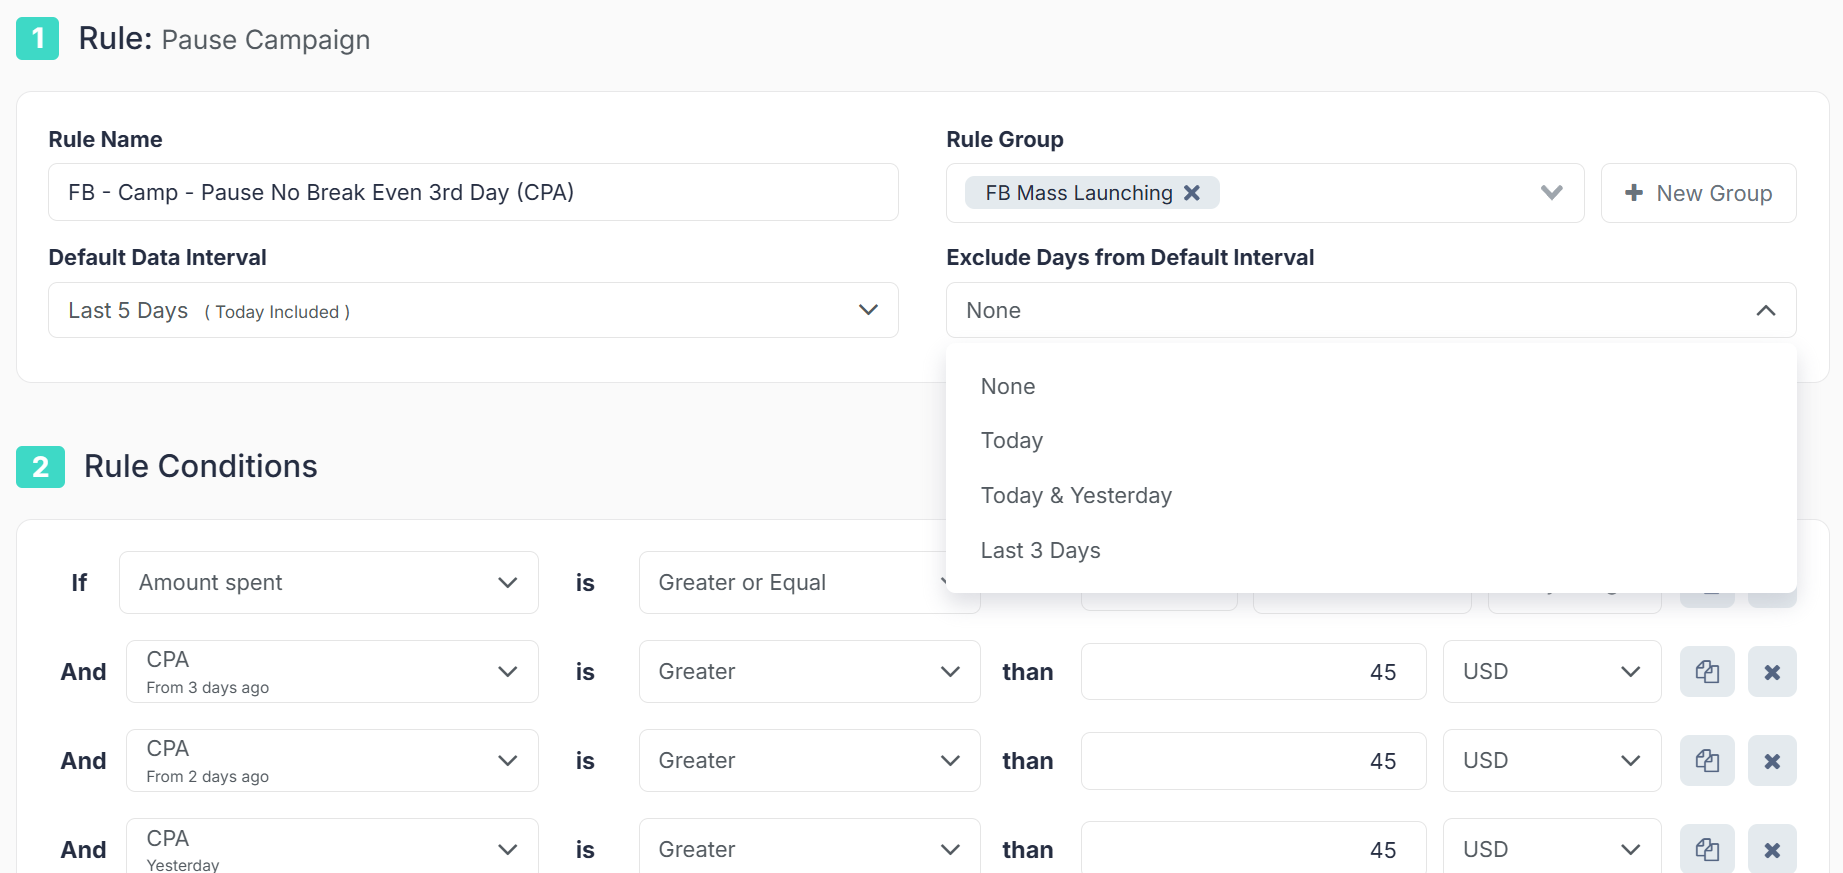This screenshot has width=1843, height=873.
Task: Click the New Group button
Action: 1698,193
